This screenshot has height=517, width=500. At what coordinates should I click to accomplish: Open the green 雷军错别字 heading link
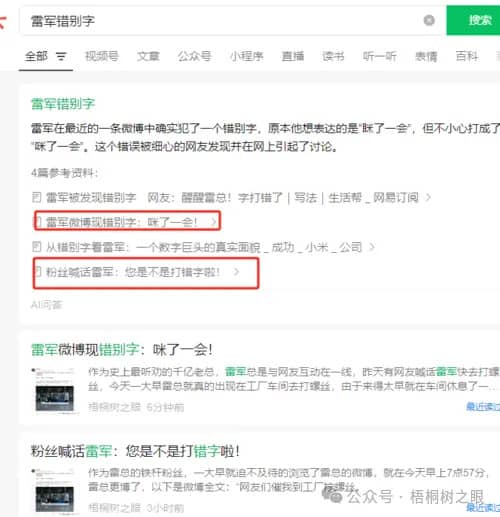click(x=63, y=104)
